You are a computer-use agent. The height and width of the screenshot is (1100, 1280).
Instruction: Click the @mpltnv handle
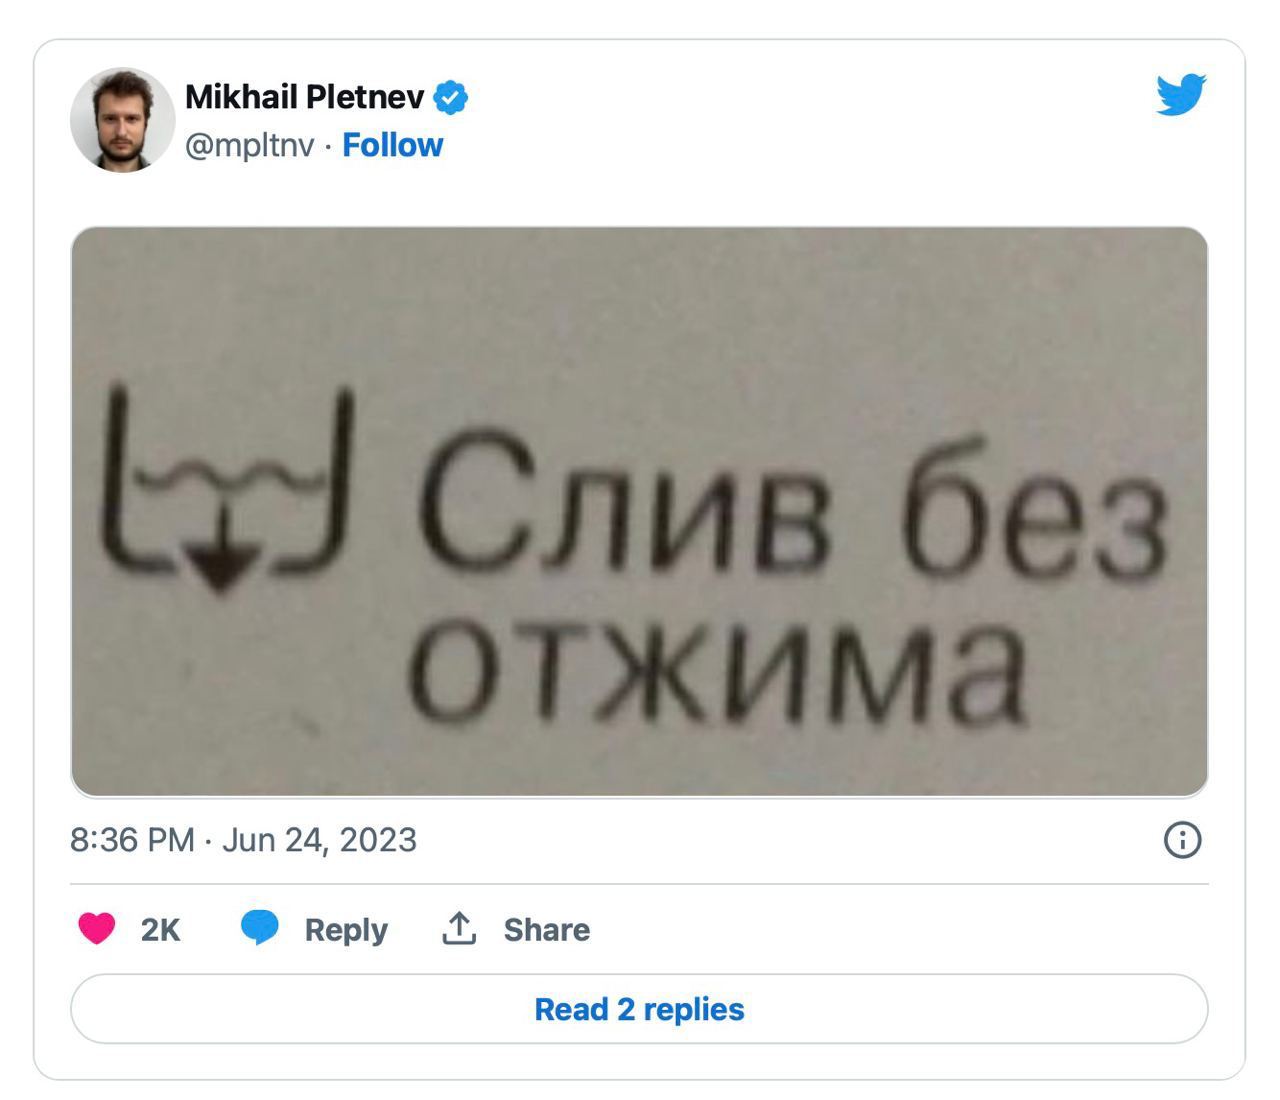[x=250, y=145]
